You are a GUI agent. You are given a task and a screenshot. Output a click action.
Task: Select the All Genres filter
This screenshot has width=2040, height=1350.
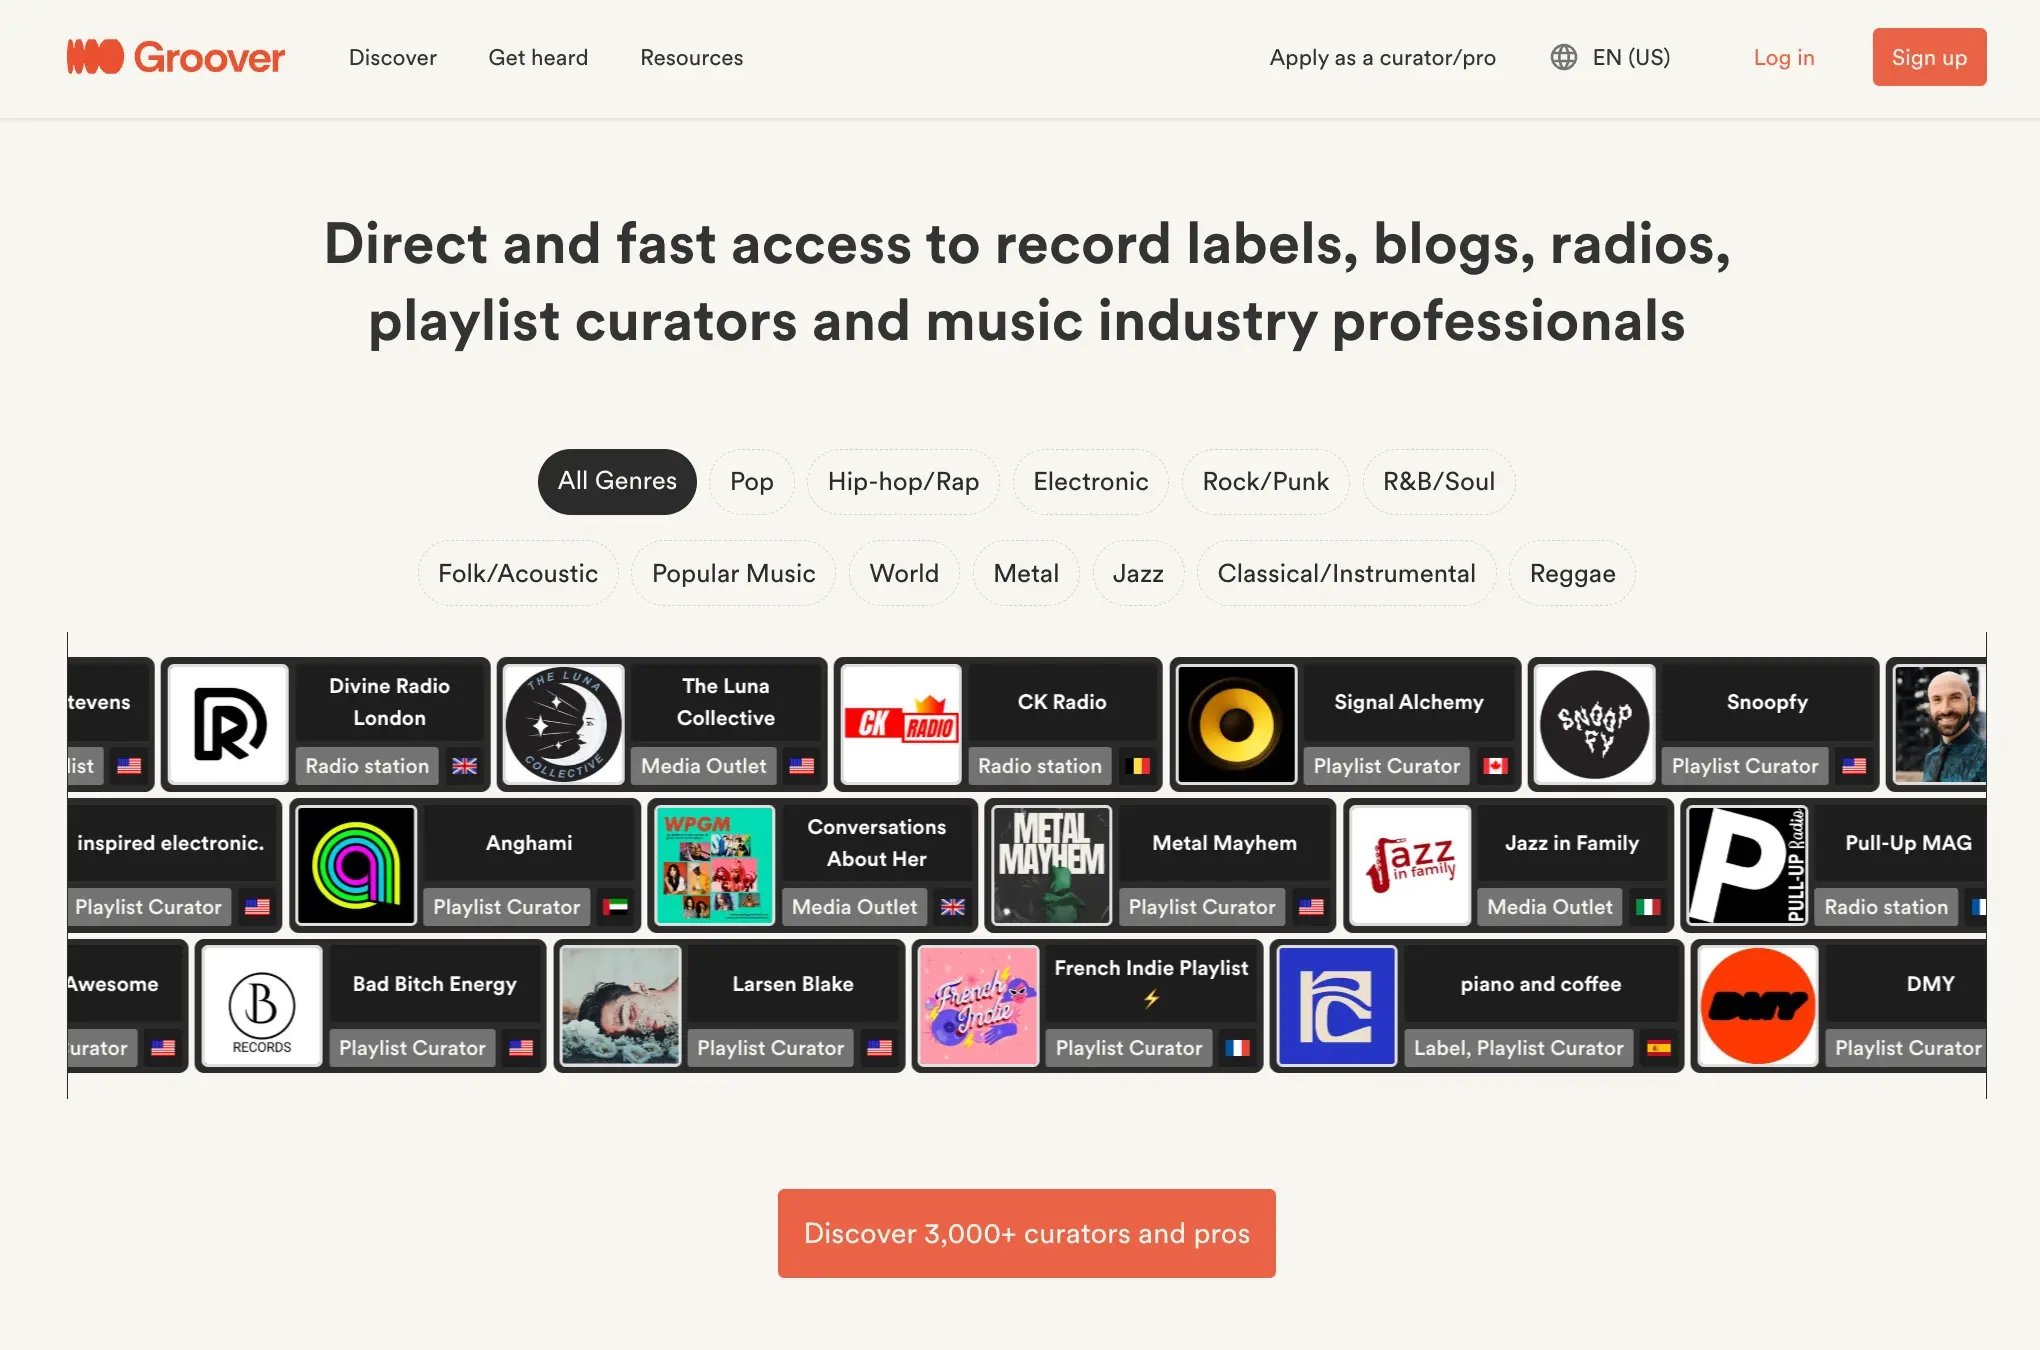[617, 481]
